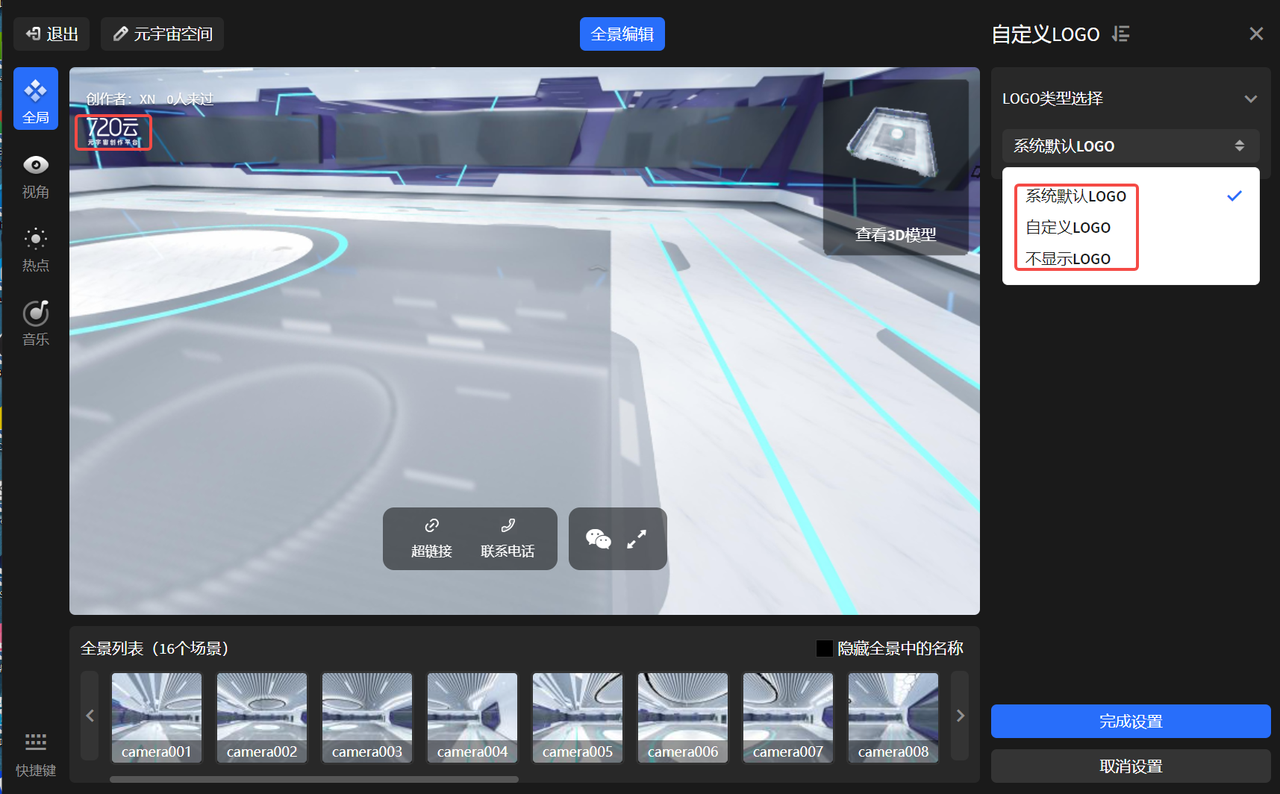Collapse the LOGO类型选择 section chevron

(x=1250, y=99)
